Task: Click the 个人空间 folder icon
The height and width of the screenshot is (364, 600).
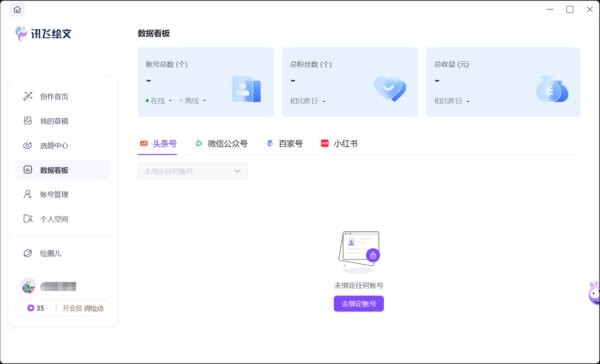Action: click(28, 219)
